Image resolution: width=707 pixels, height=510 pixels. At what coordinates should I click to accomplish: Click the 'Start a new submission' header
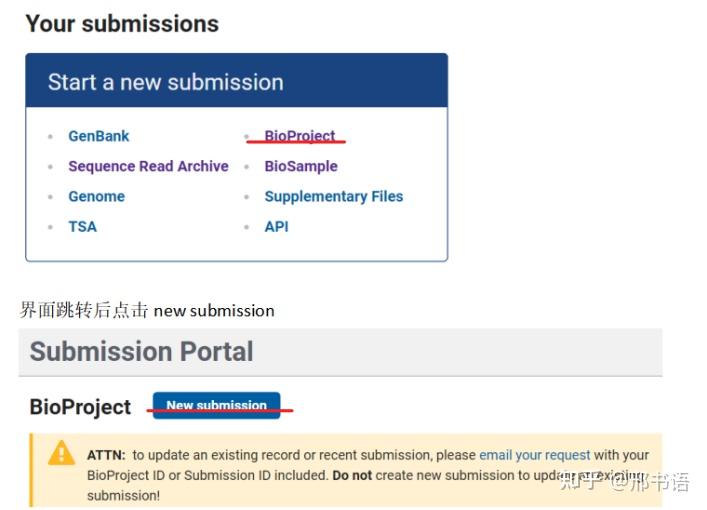click(x=165, y=82)
